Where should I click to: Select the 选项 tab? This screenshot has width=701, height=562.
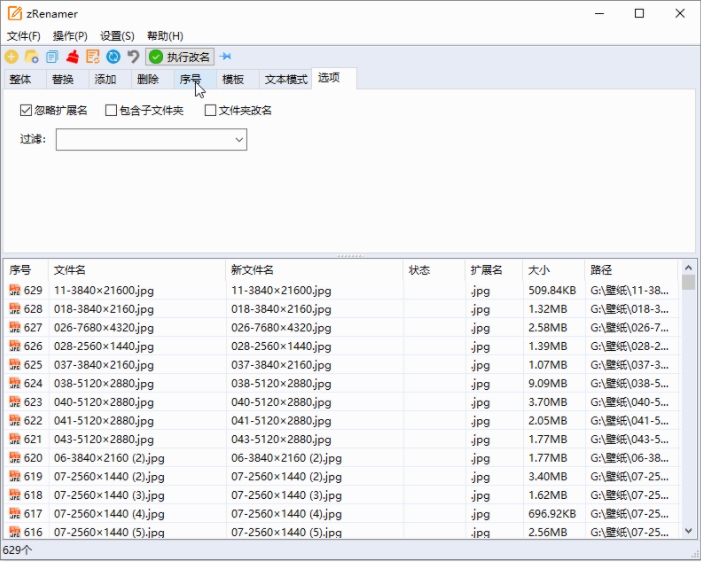334,78
